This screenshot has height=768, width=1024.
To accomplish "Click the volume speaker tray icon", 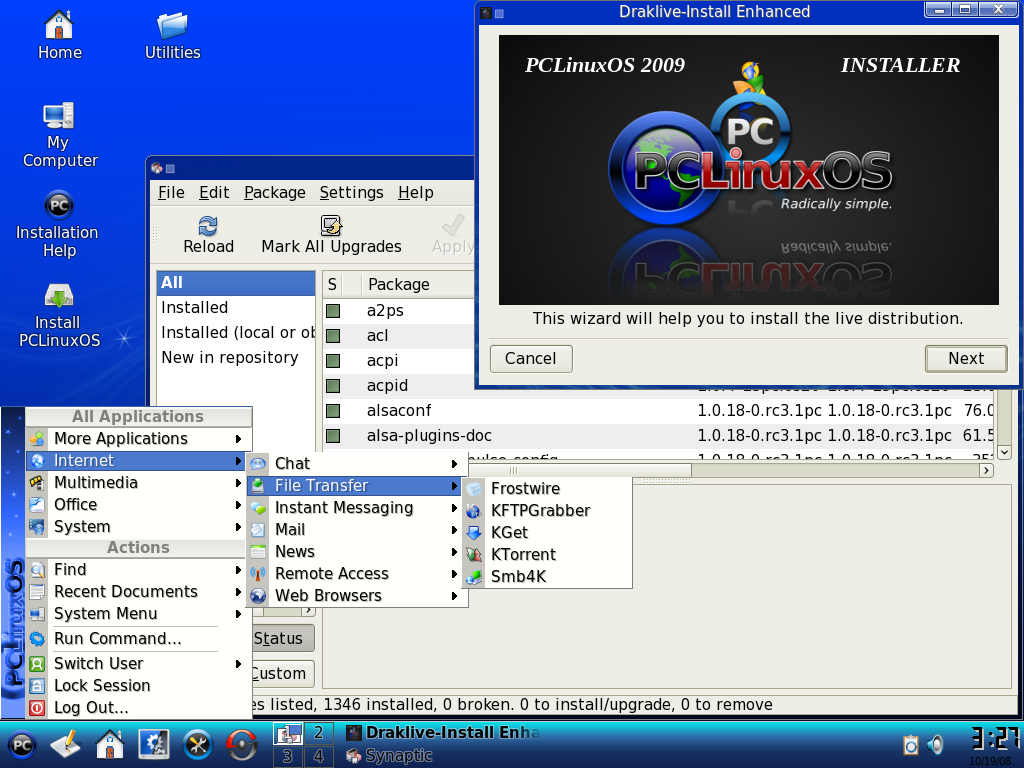I will click(x=936, y=745).
